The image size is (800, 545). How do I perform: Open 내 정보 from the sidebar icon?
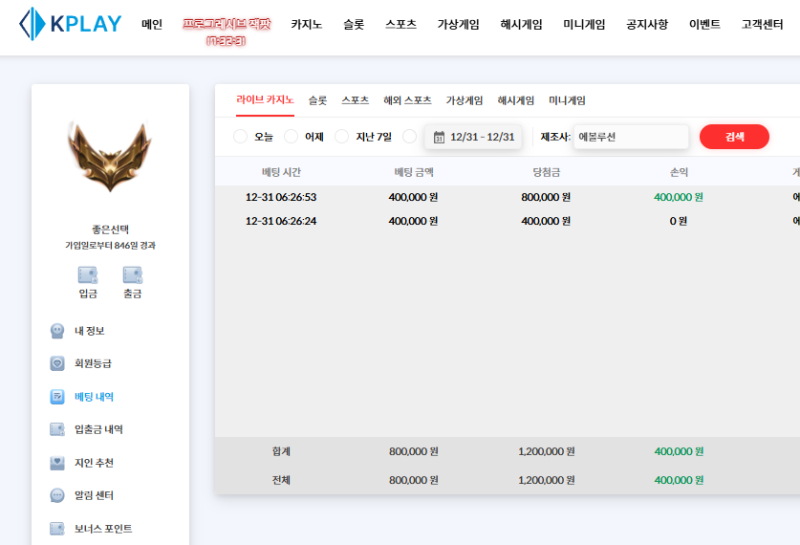pyautogui.click(x=58, y=331)
